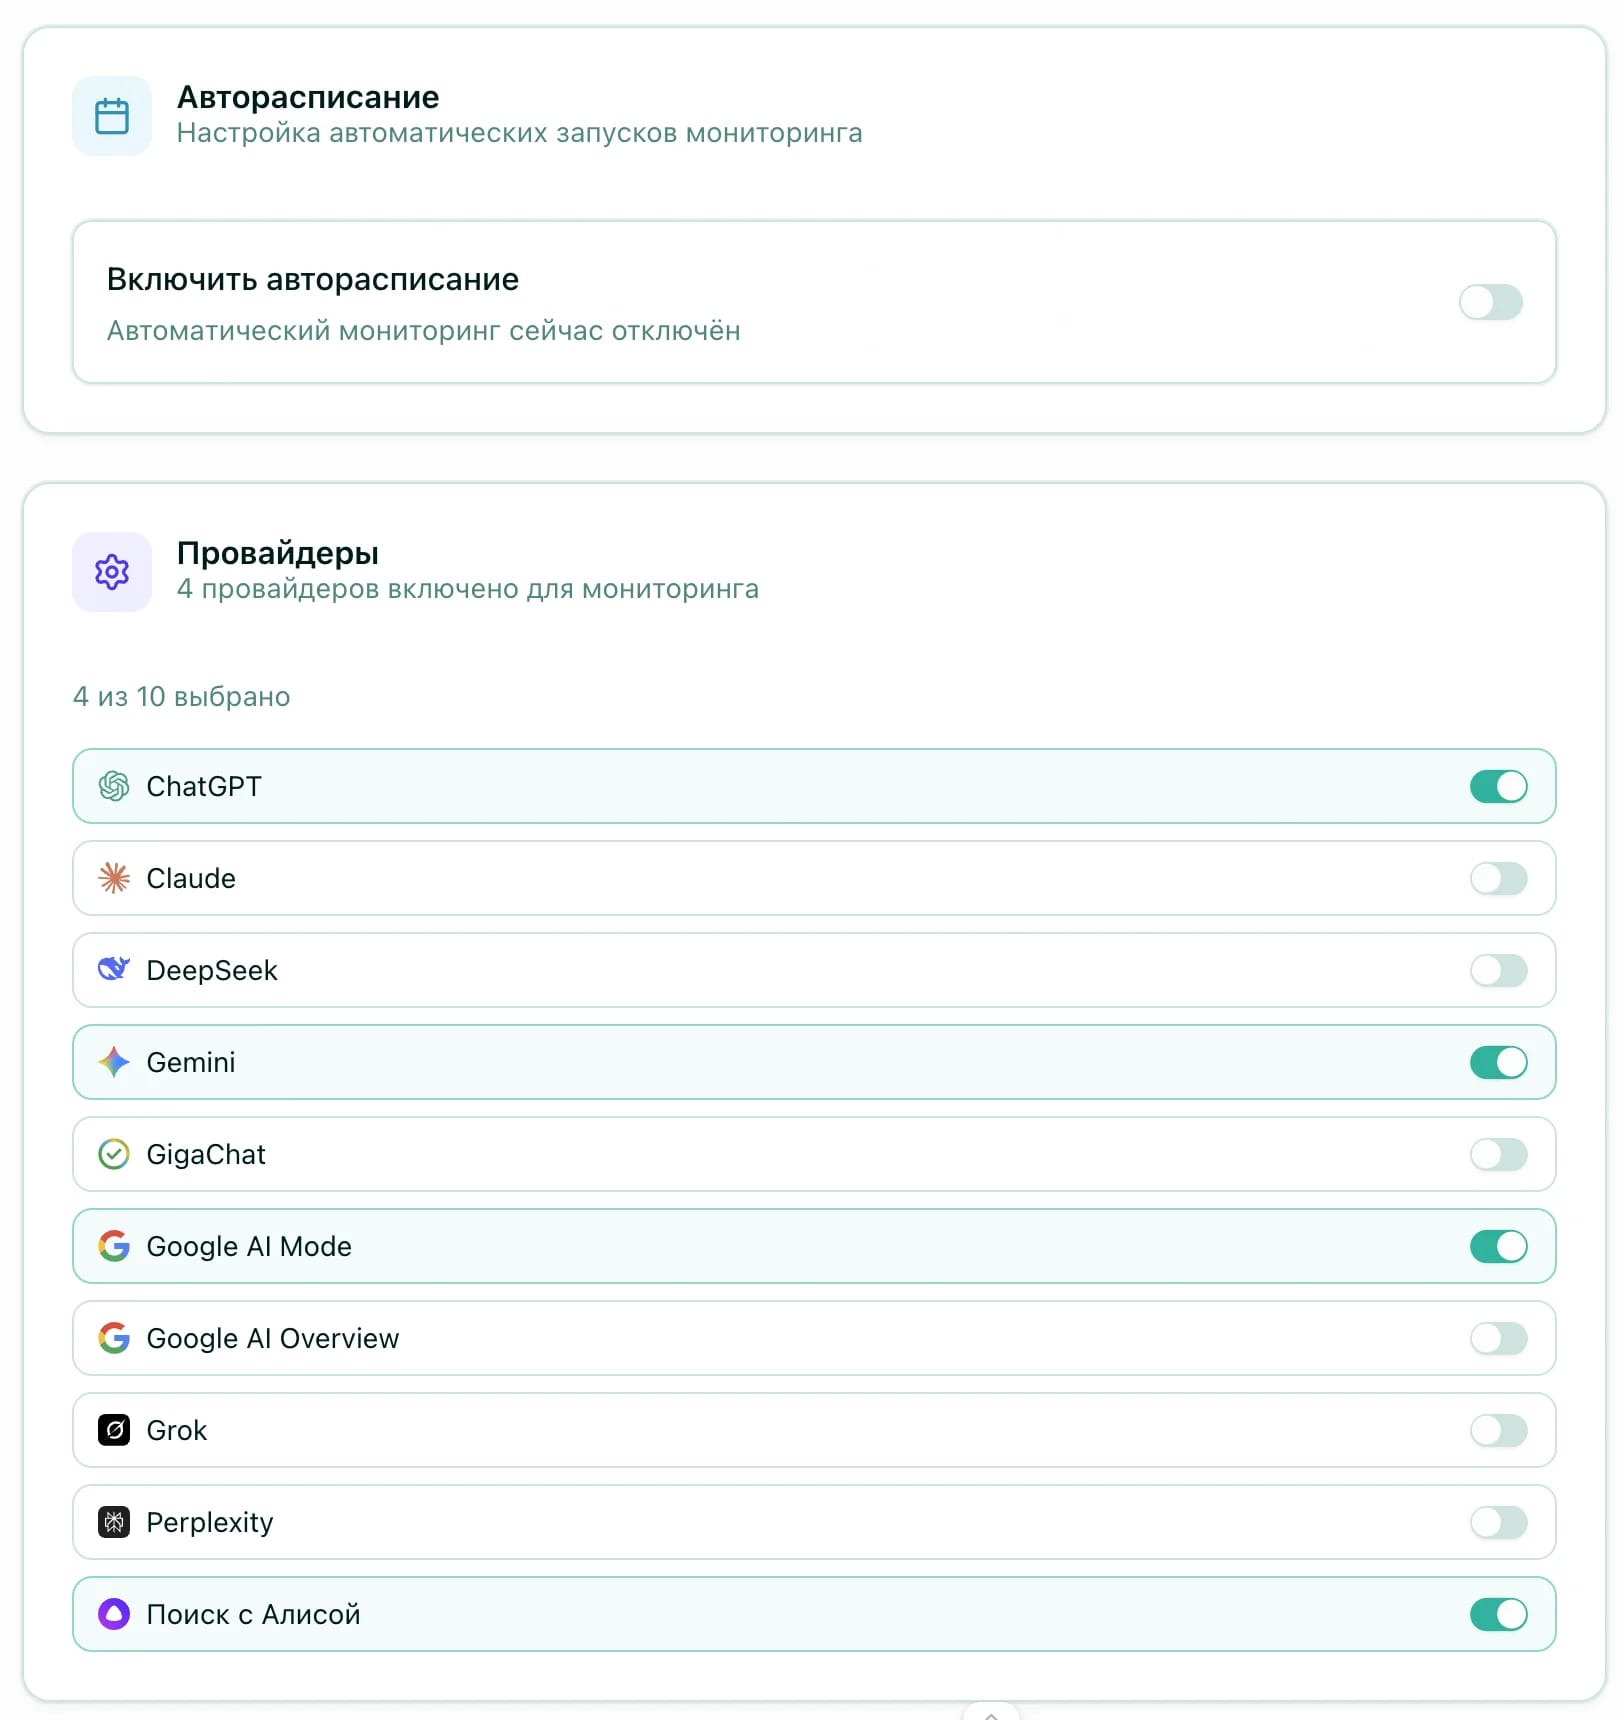Click the Grok icon
The width and height of the screenshot is (1624, 1720).
114,1431
